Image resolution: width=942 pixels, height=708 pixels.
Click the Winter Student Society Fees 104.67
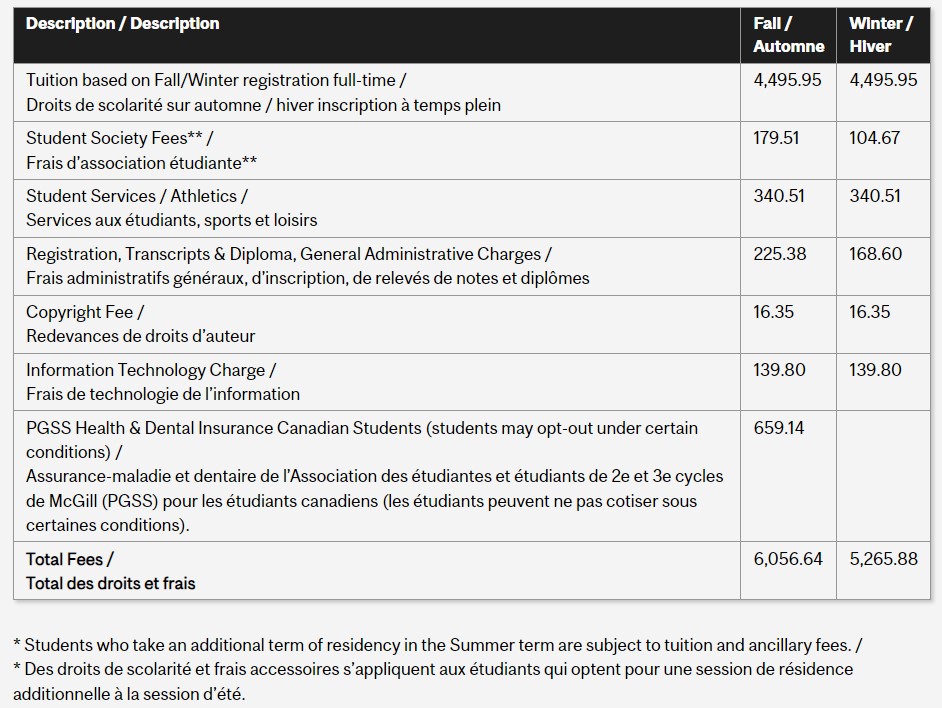tap(875, 138)
